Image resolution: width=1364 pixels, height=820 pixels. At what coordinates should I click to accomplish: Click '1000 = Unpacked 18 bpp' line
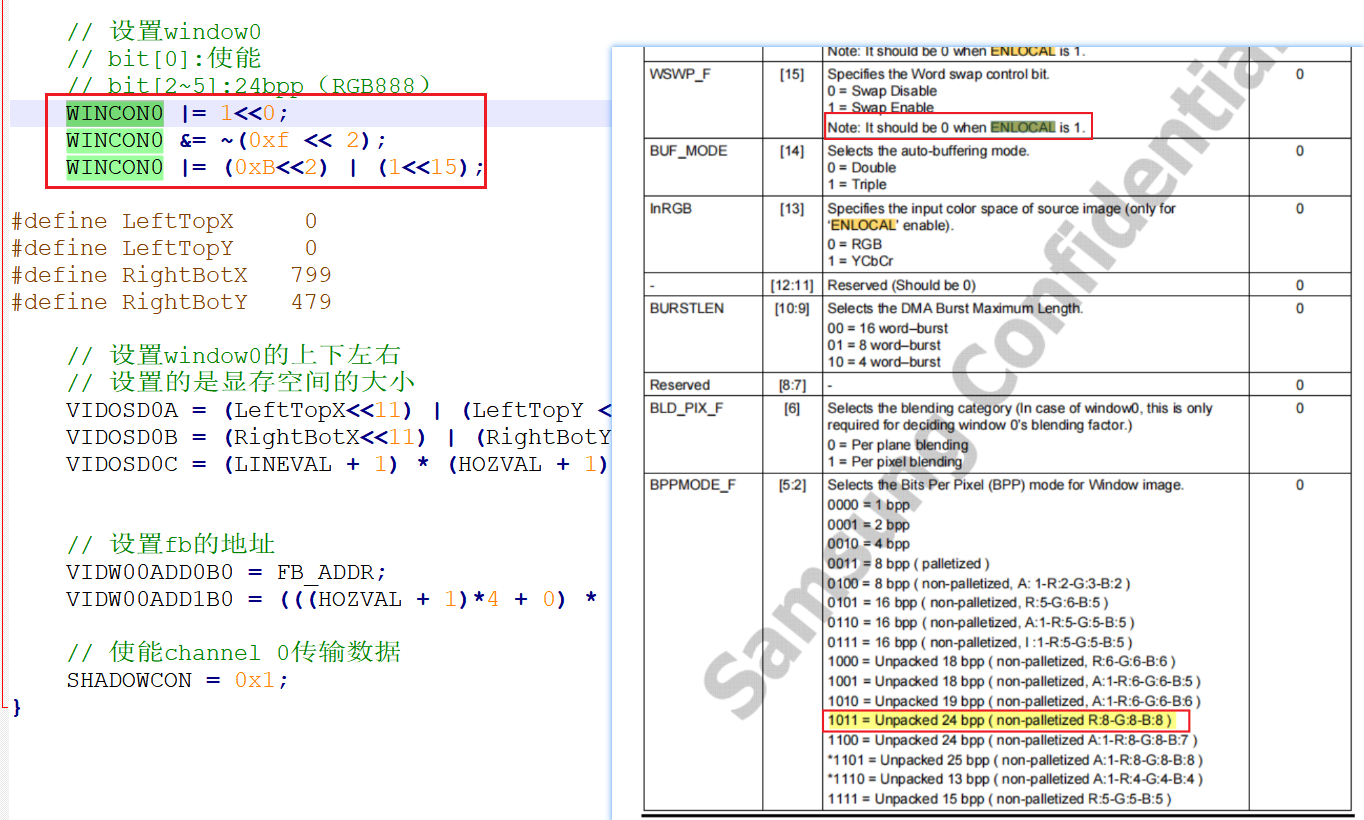1001,662
